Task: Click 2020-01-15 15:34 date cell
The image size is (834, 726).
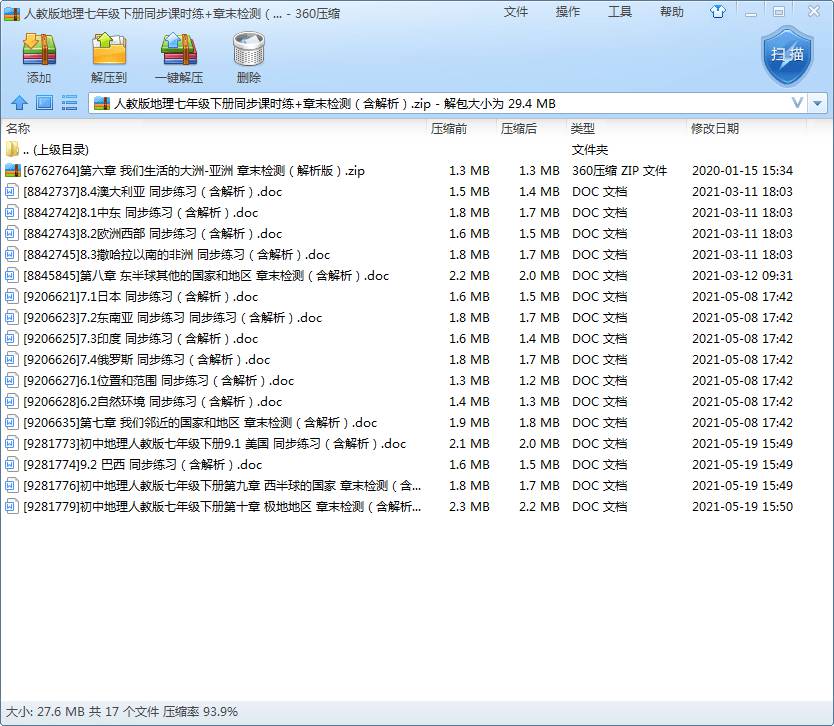Action: (x=742, y=171)
